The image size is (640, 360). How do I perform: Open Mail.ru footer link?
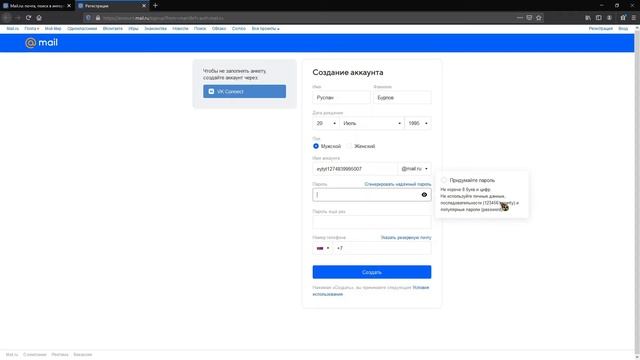pyautogui.click(x=12, y=355)
